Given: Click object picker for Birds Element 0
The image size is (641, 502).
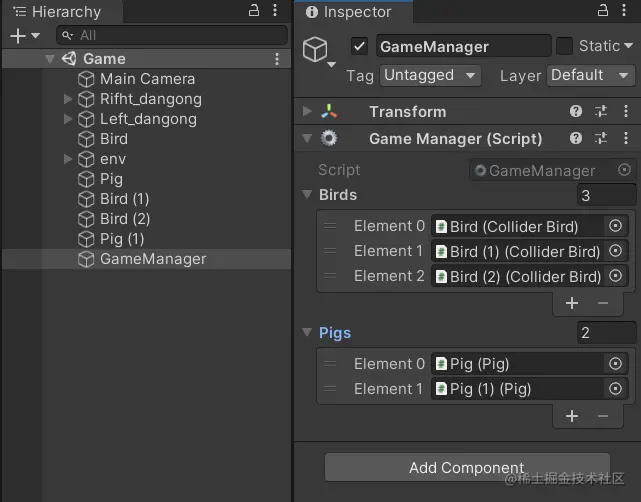Looking at the screenshot, I should click(615, 226).
